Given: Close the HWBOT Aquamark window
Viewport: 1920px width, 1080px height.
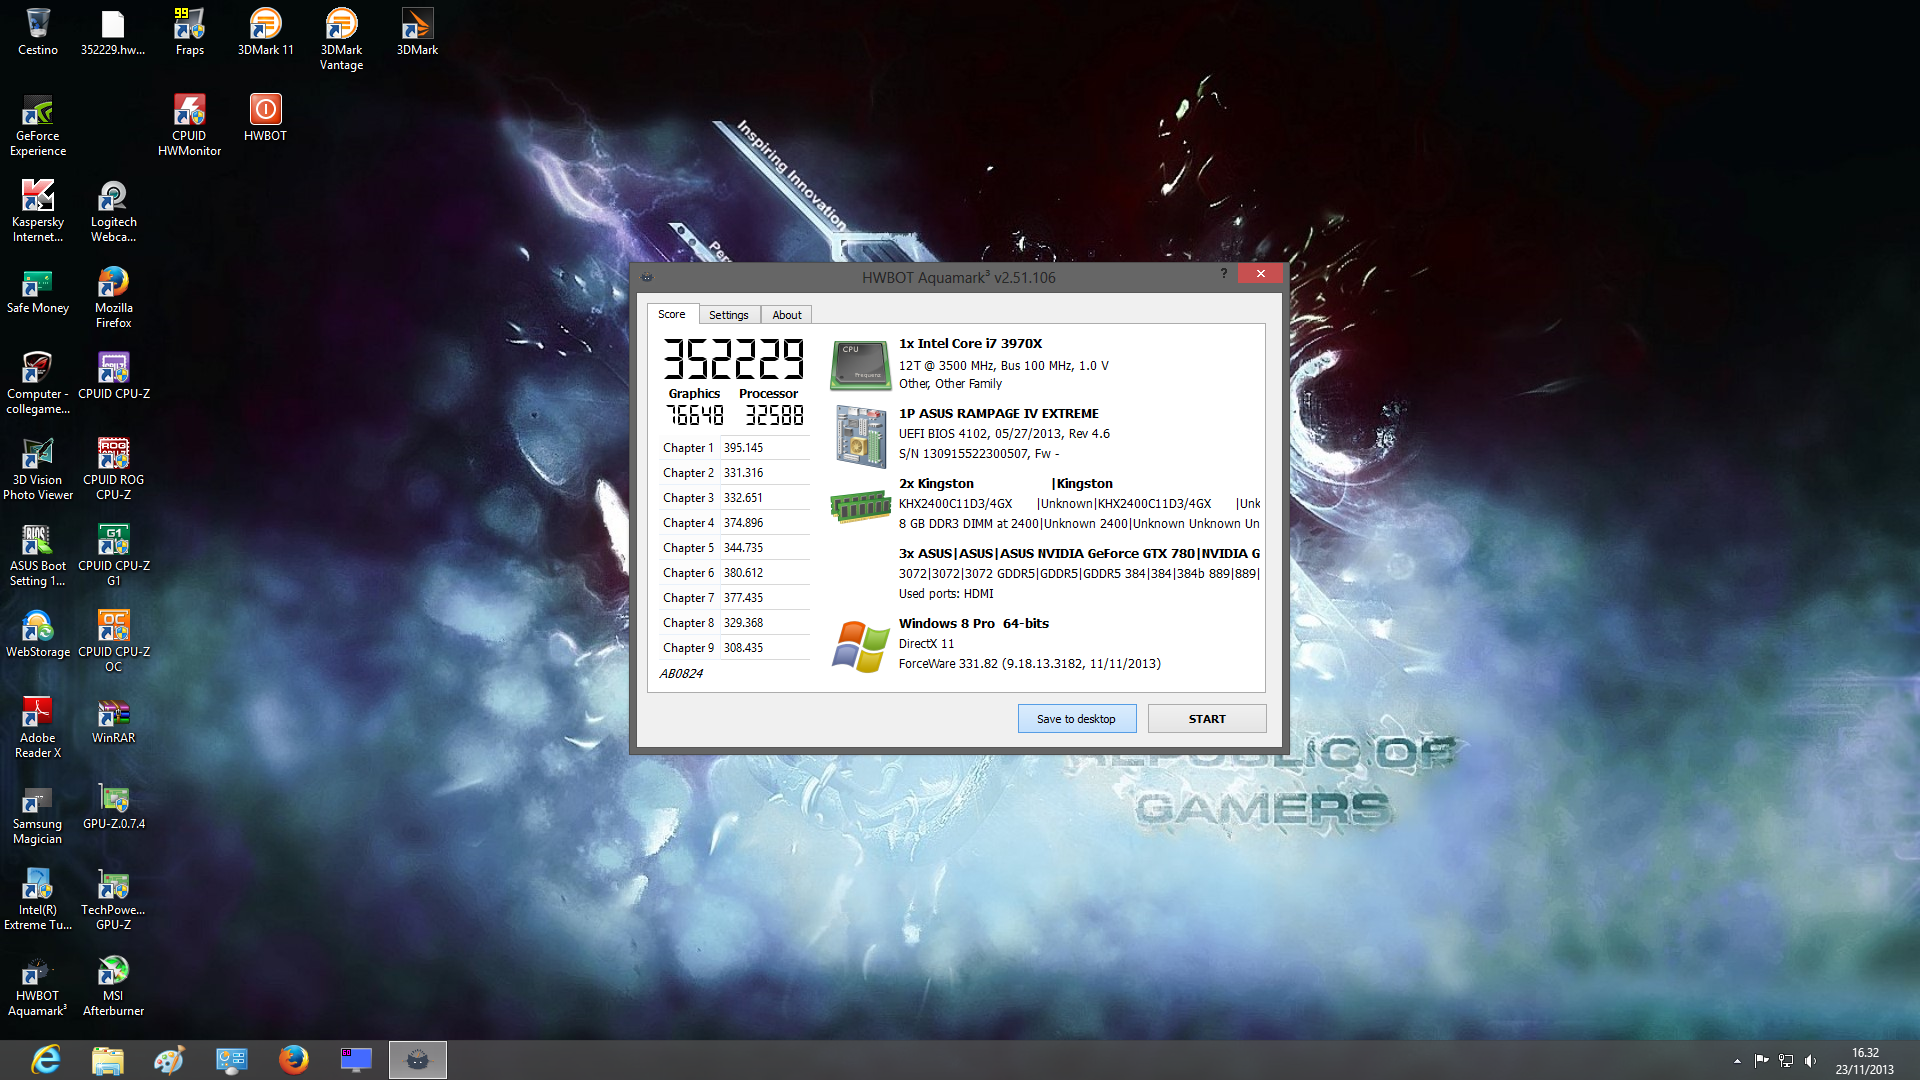Looking at the screenshot, I should click(x=1260, y=274).
